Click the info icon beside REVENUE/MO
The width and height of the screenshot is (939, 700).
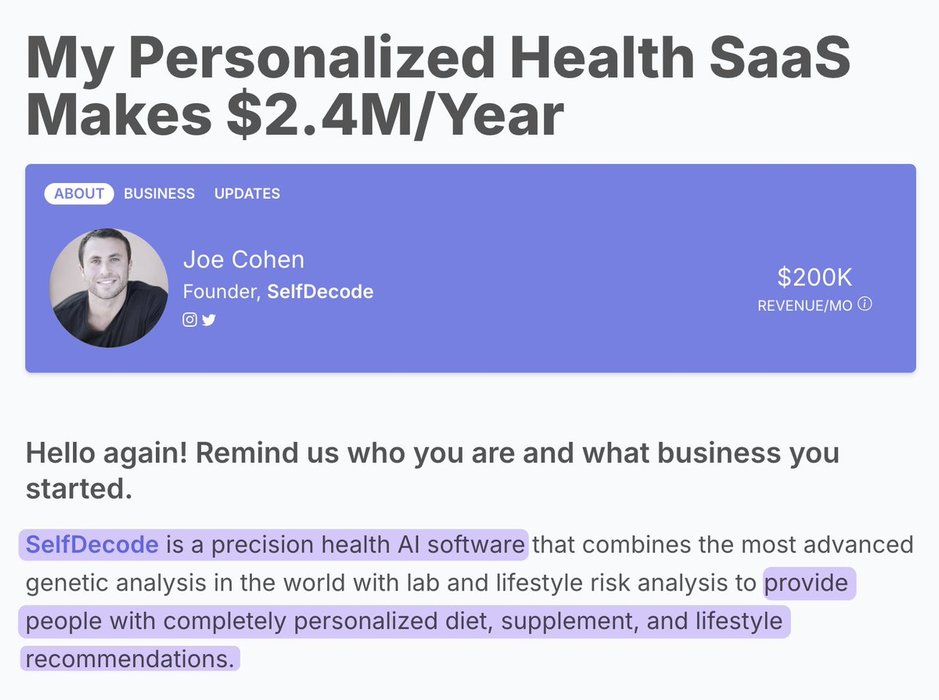[x=865, y=304]
